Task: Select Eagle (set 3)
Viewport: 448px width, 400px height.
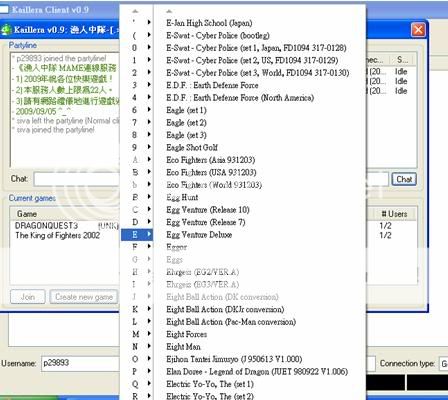Action: pos(186,135)
